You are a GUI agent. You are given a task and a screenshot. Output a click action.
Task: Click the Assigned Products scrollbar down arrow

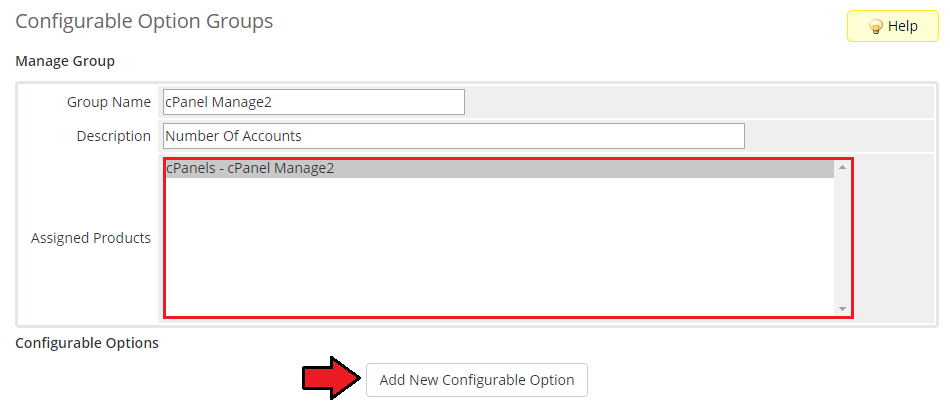coord(842,308)
